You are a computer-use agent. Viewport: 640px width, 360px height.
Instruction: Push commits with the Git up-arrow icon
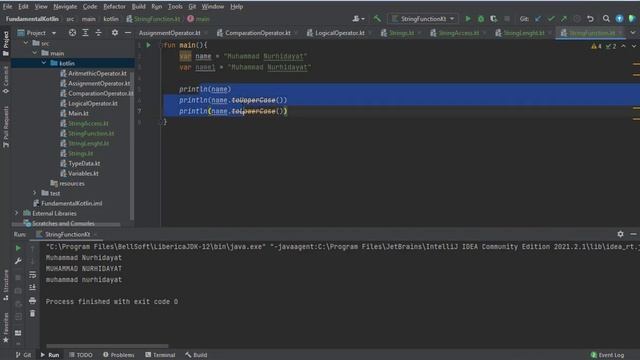tap(564, 19)
